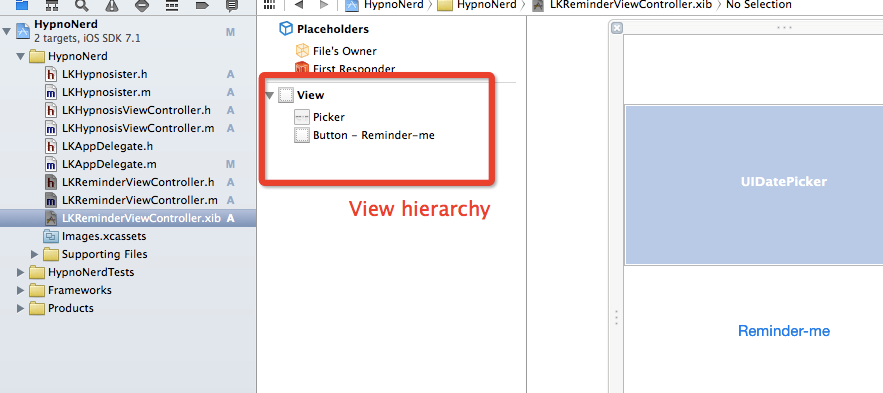Expand the HypnoNerdTests group

(21, 273)
